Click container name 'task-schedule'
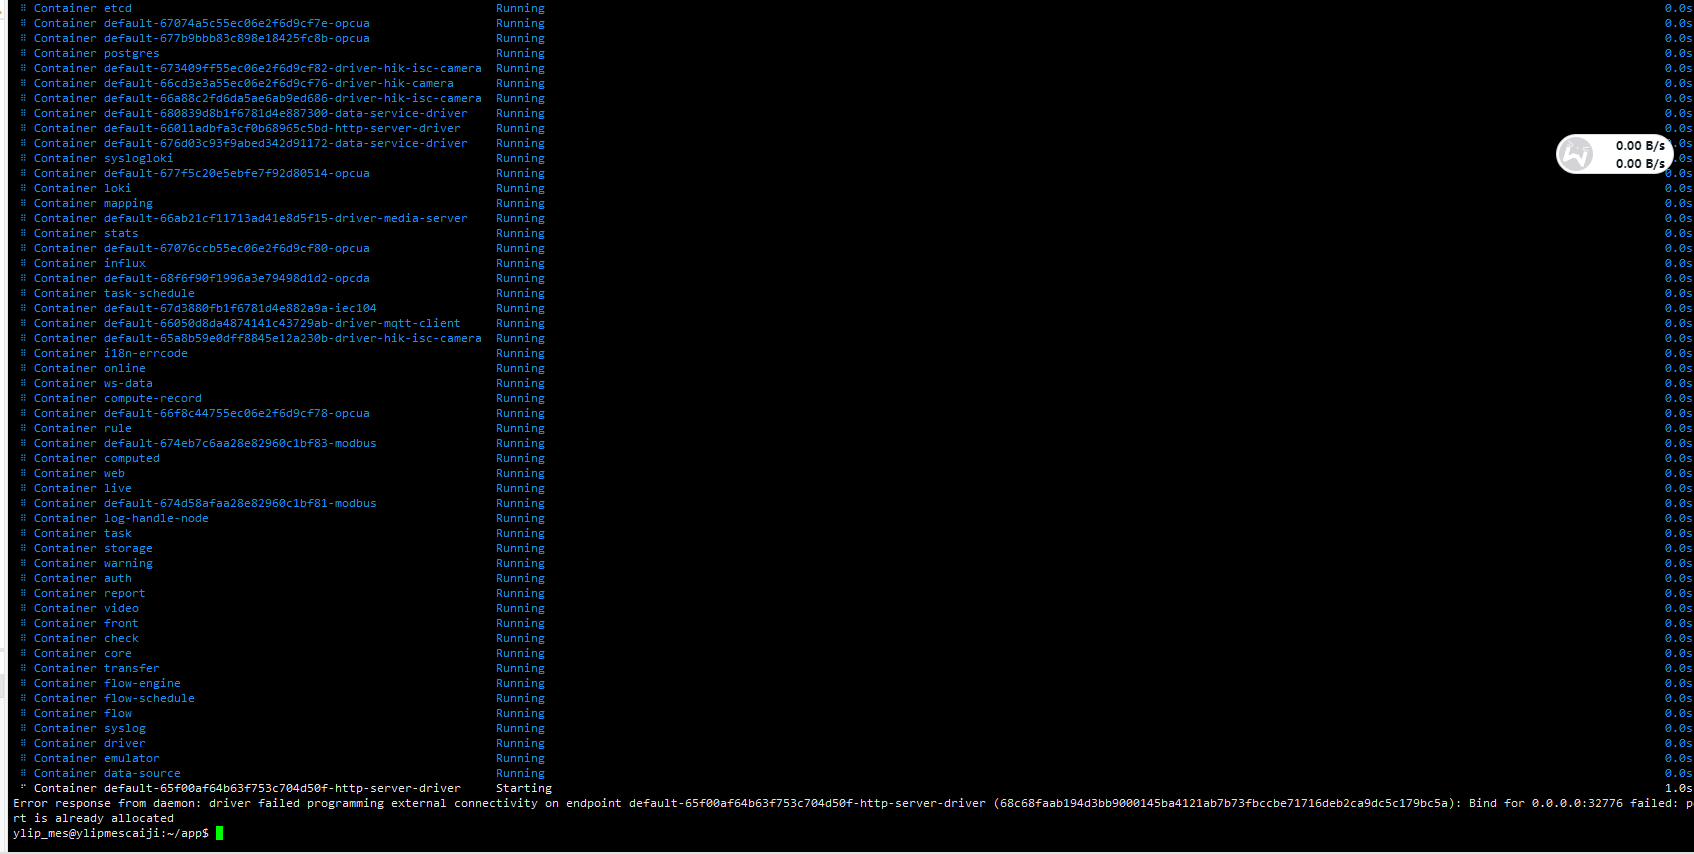1694x854 pixels. (x=149, y=293)
